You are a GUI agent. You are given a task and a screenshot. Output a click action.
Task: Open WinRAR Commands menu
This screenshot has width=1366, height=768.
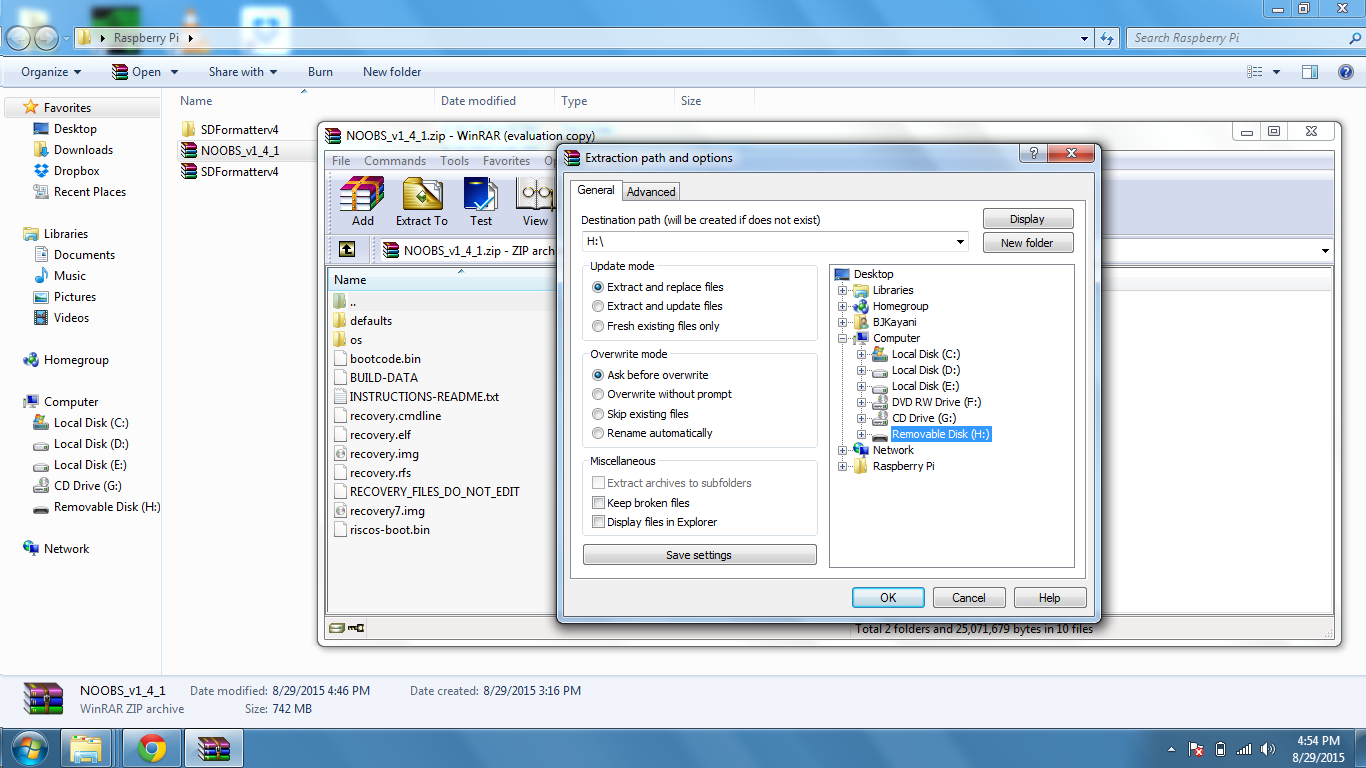395,161
